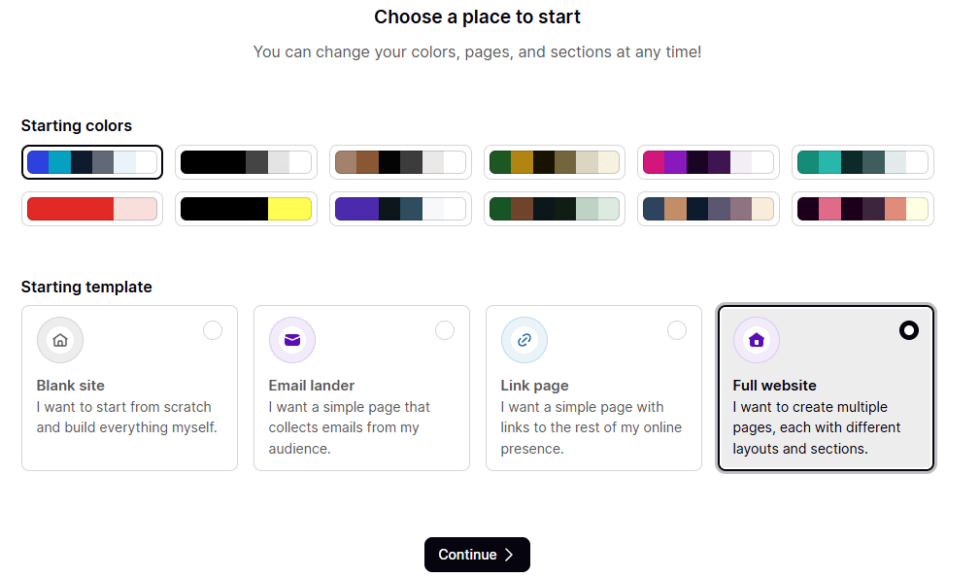Viewport: 980px width, 577px height.
Task: Click the chevron arrow on Continue
Action: [509, 555]
